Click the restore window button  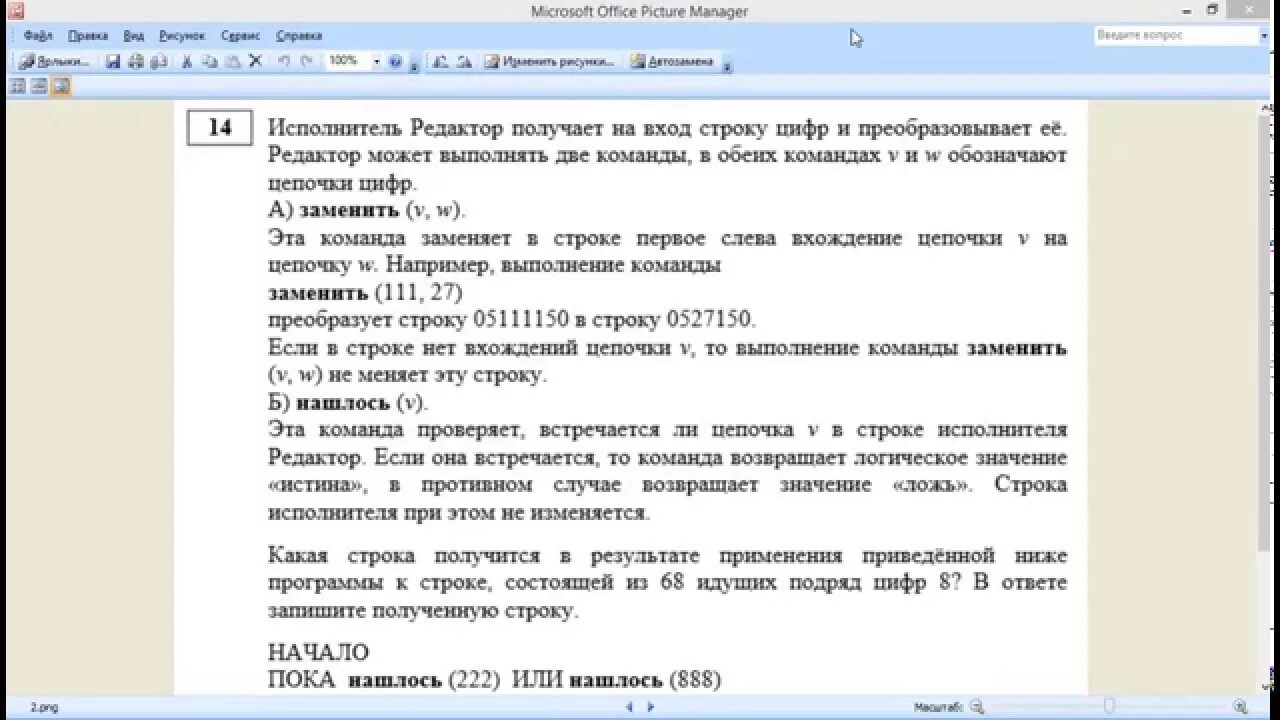pos(1212,10)
